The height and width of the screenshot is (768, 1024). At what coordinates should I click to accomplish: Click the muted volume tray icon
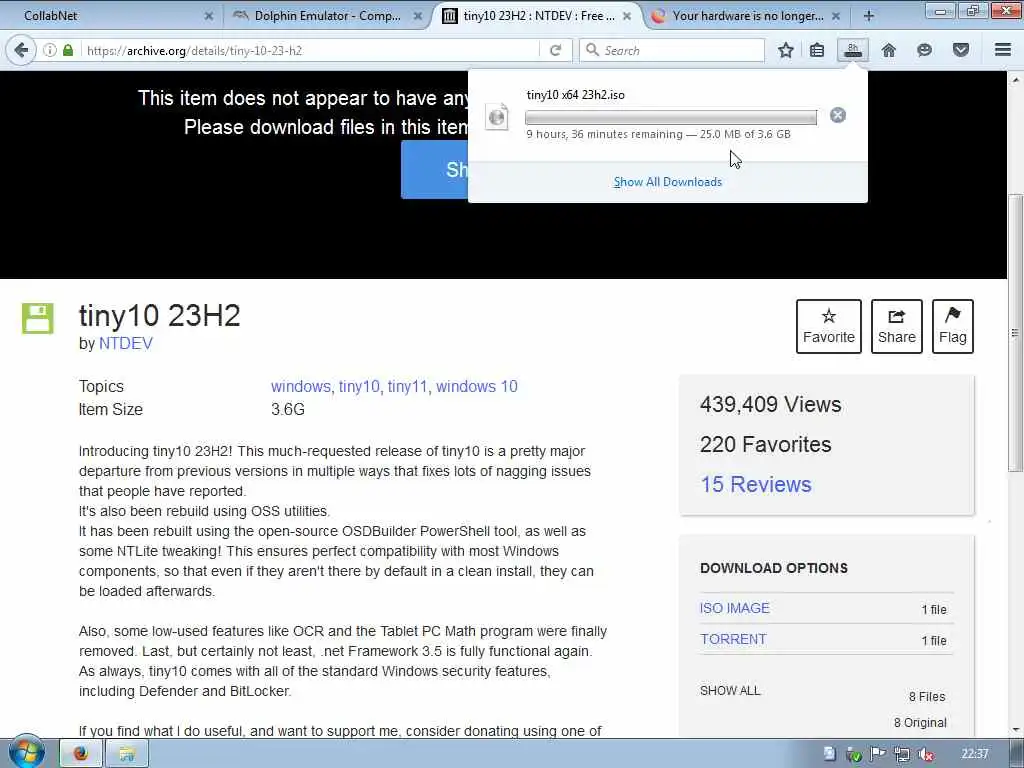click(x=925, y=754)
